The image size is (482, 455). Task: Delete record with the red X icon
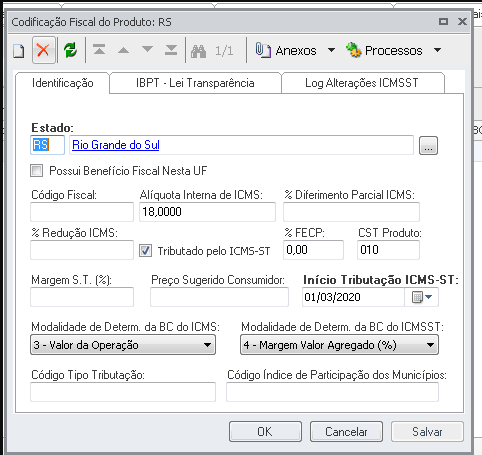(43, 50)
